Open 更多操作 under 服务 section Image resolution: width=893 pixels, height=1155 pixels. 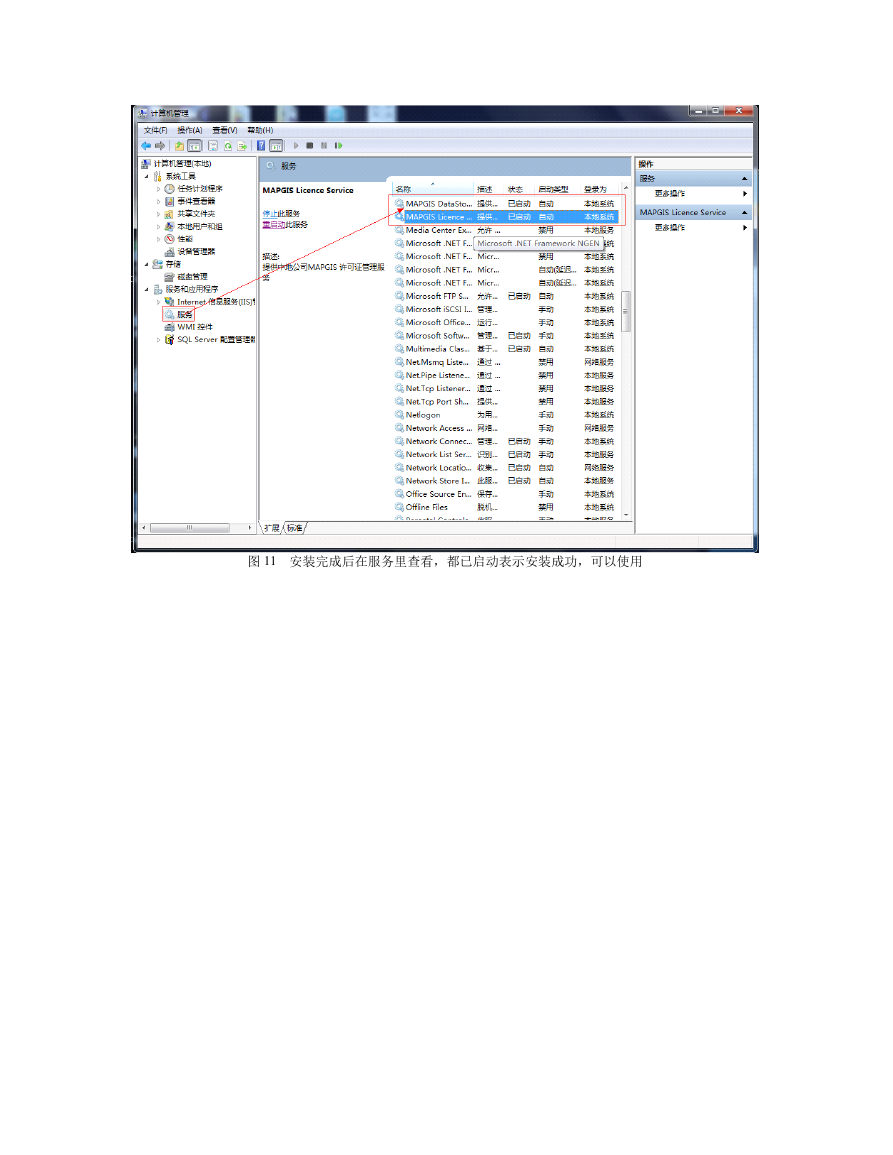tap(670, 194)
